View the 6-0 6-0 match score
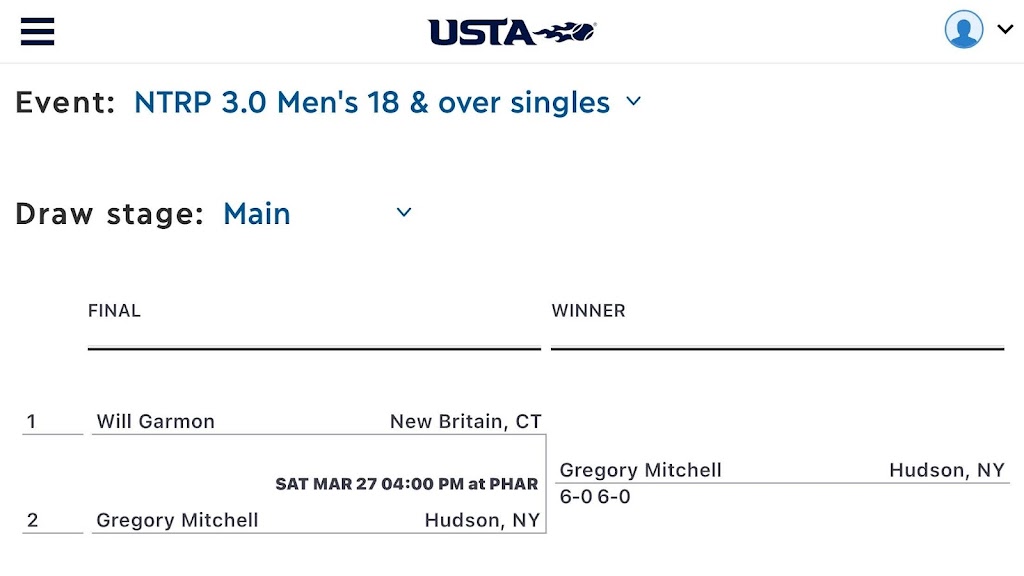1024x576 pixels. pyautogui.click(x=595, y=497)
